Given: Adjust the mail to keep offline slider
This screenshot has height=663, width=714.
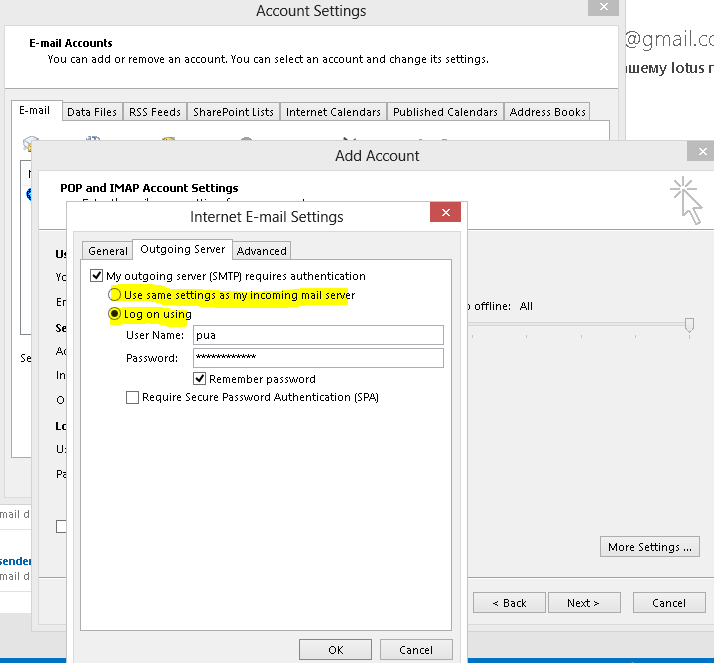Looking at the screenshot, I should coord(689,325).
